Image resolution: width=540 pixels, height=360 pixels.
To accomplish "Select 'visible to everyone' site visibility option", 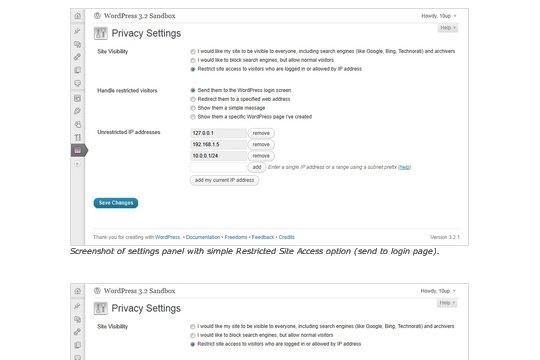I will click(193, 52).
